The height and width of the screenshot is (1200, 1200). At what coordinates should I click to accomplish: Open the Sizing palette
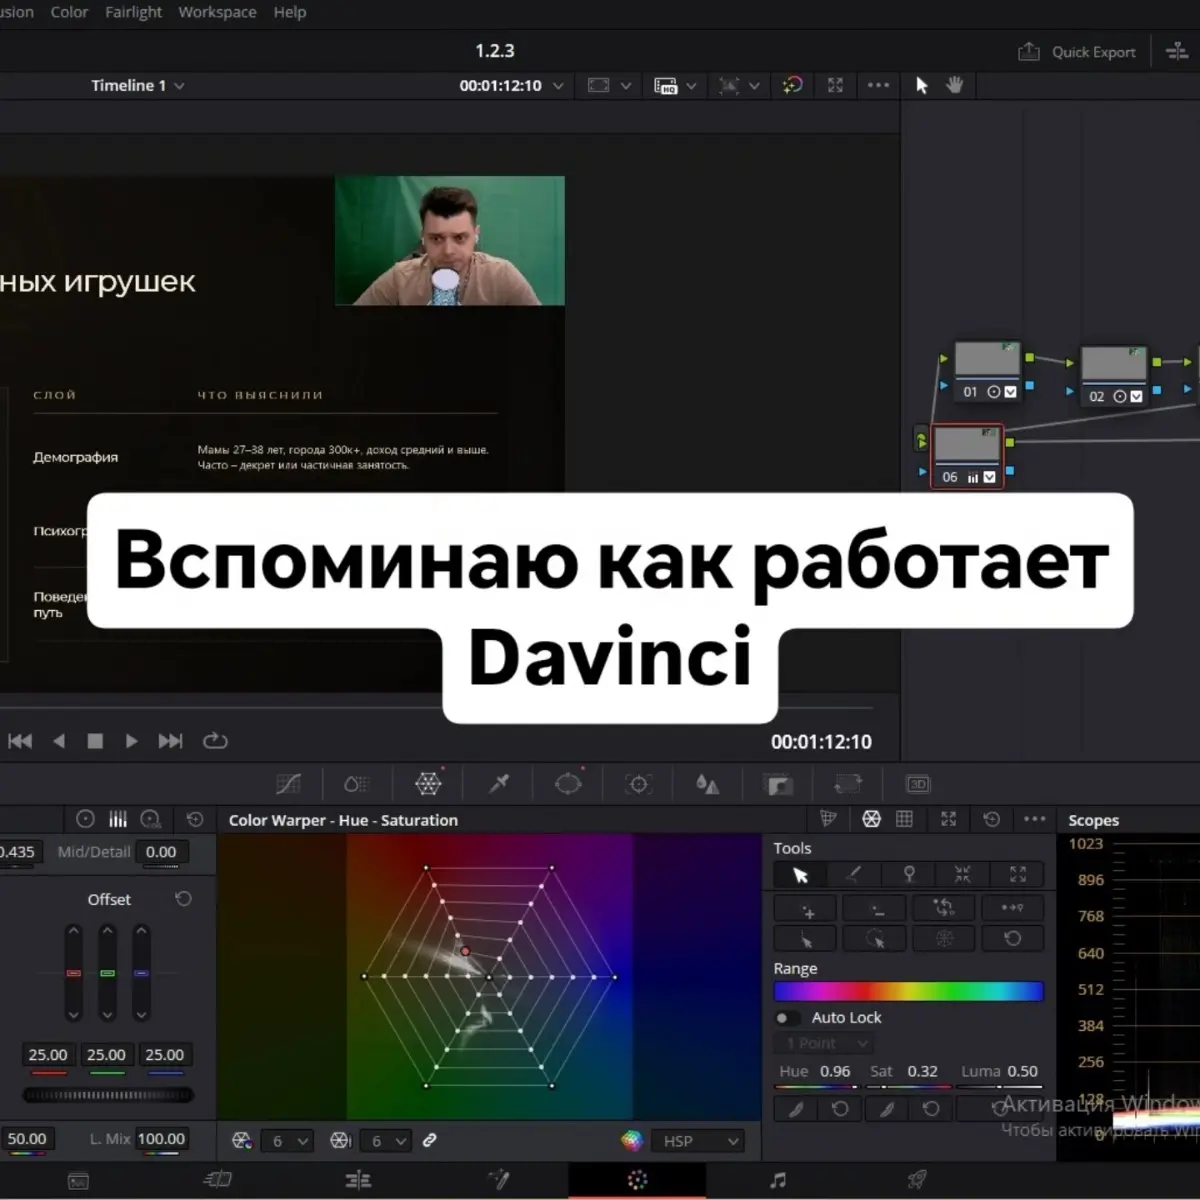click(848, 784)
